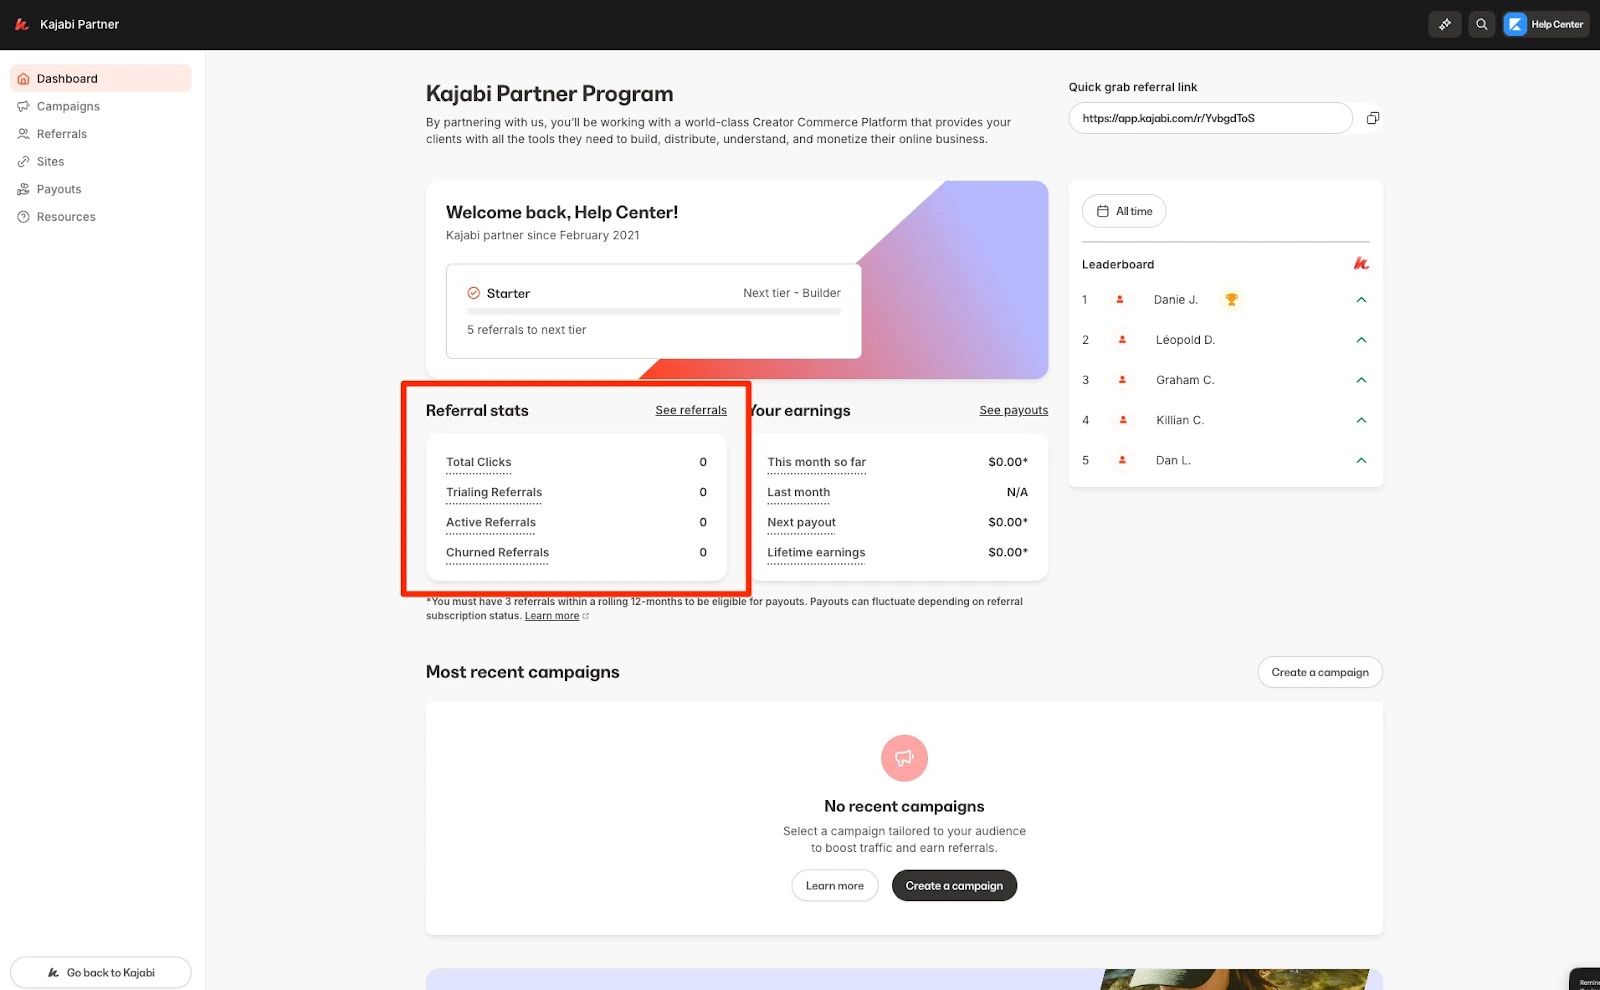Image resolution: width=1600 pixels, height=990 pixels.
Task: Click the Referrals people icon
Action: point(23,134)
